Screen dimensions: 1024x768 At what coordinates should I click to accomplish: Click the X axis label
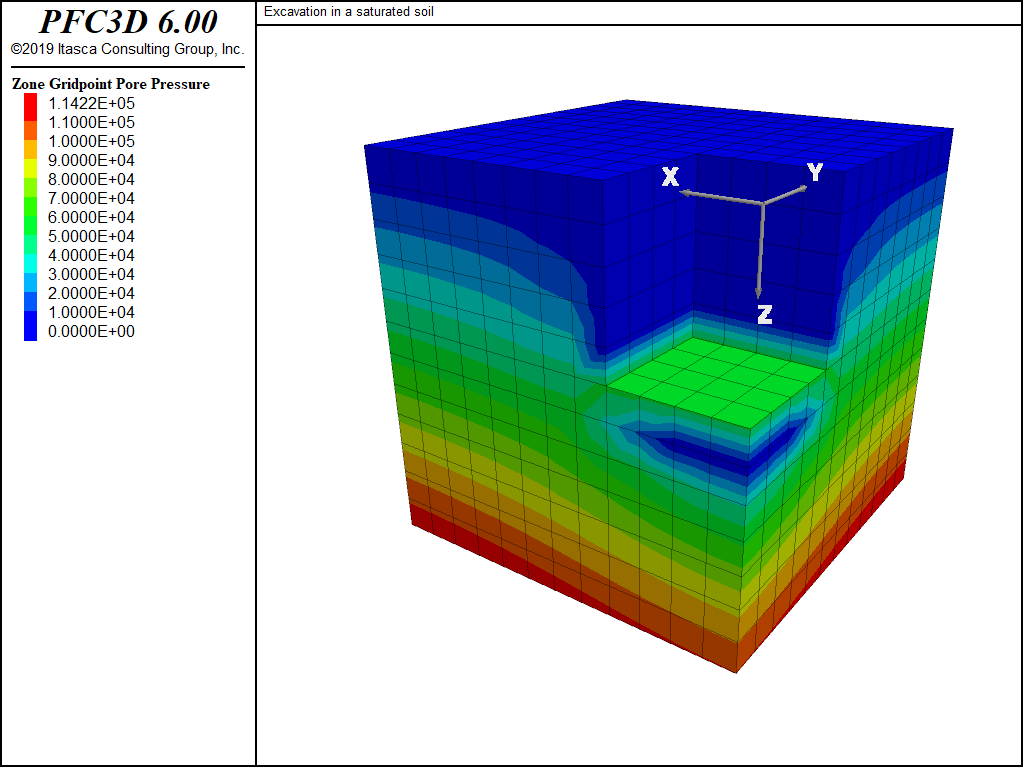click(x=671, y=177)
